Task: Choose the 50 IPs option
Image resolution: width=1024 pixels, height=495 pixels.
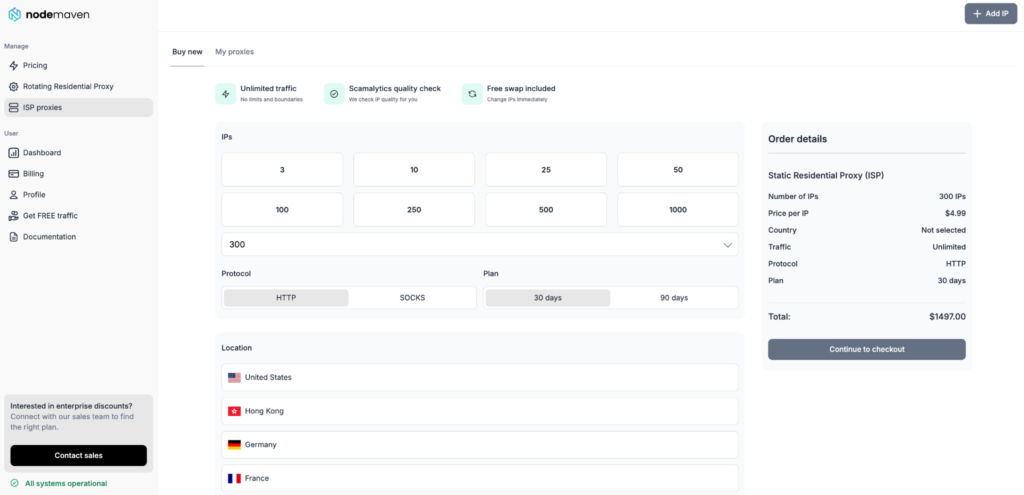Action: point(678,170)
